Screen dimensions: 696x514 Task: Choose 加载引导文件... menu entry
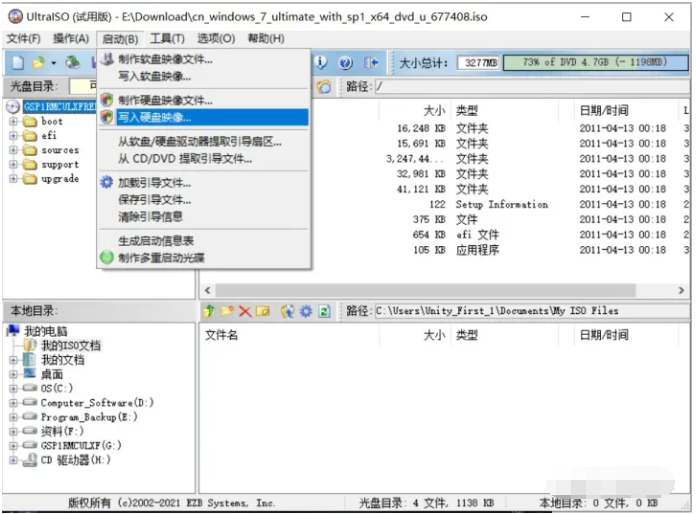click(204, 182)
